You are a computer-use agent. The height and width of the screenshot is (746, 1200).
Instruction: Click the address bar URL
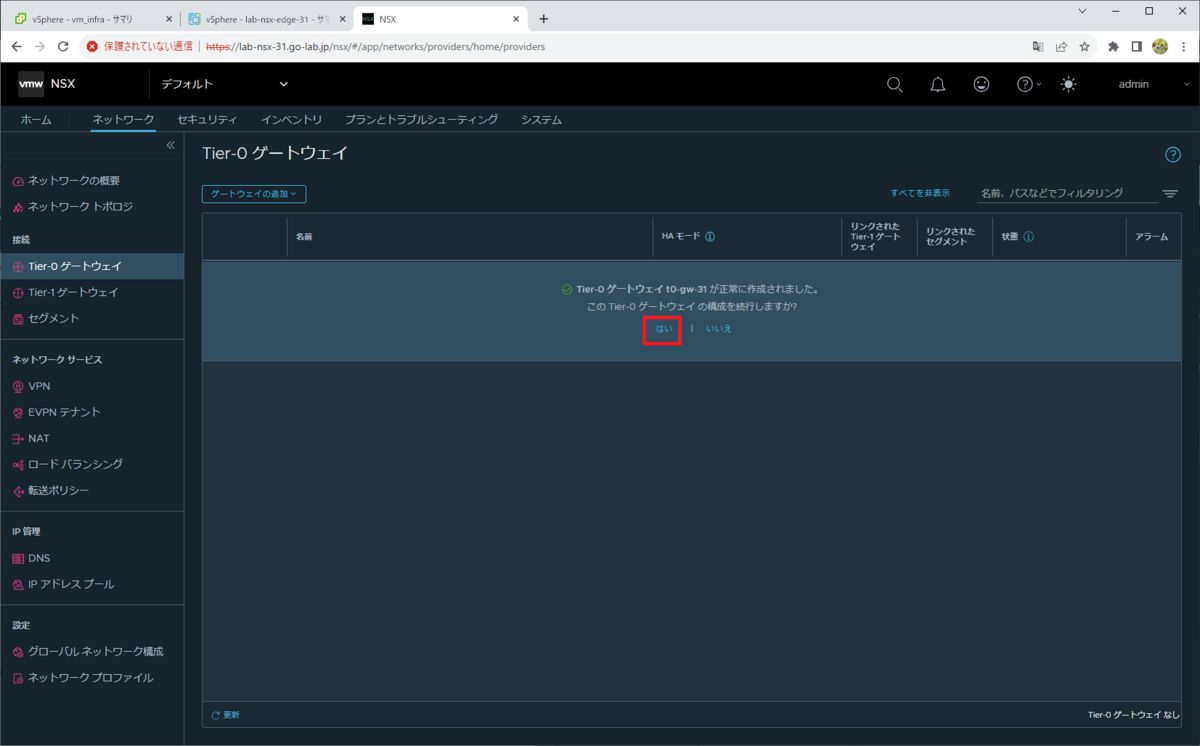coord(375,46)
